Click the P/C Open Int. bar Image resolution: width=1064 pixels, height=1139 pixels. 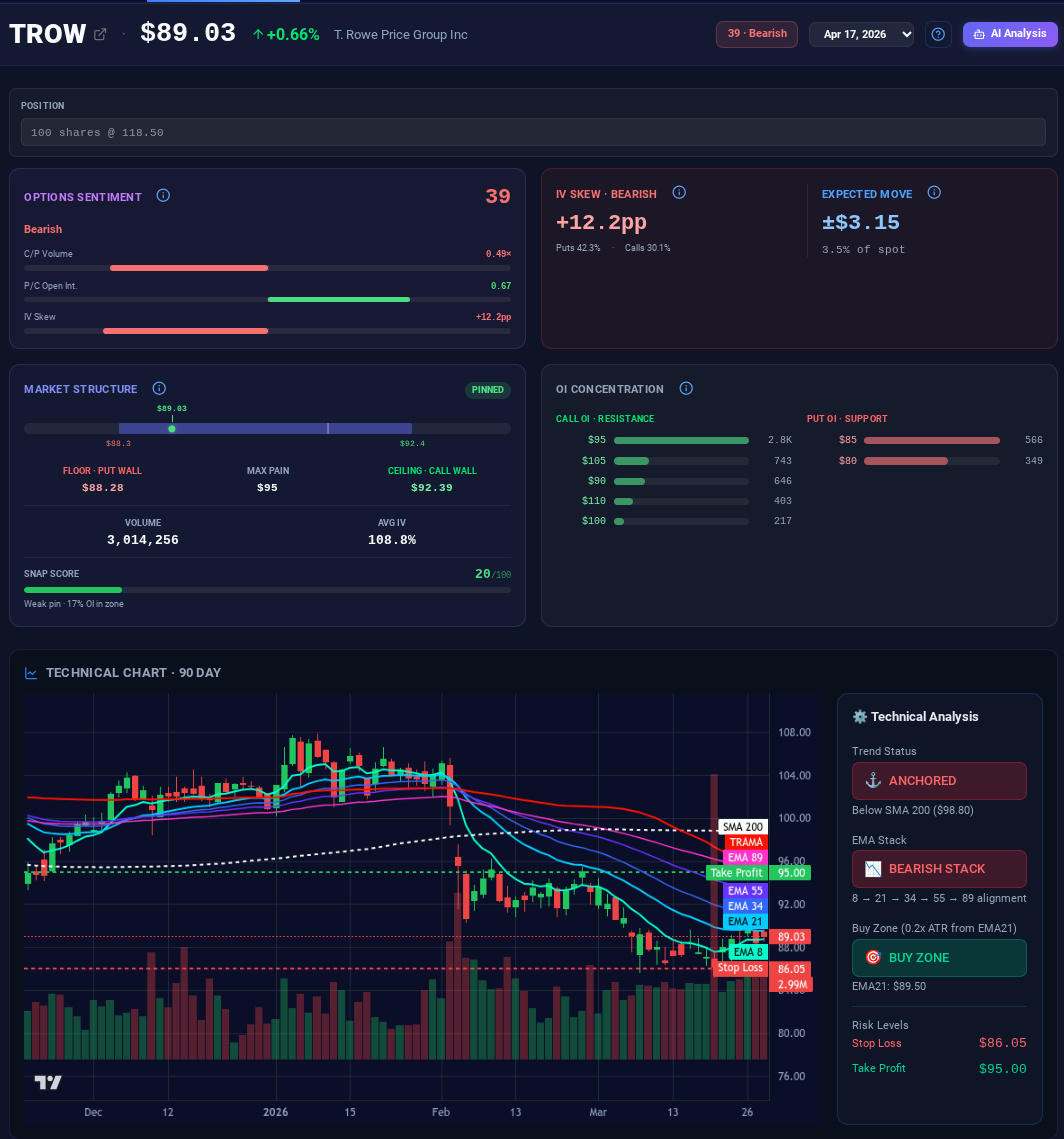(267, 299)
